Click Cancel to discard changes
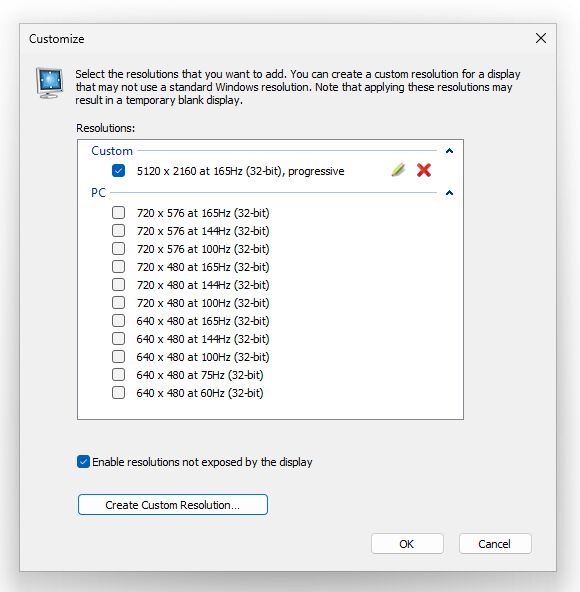 point(495,544)
